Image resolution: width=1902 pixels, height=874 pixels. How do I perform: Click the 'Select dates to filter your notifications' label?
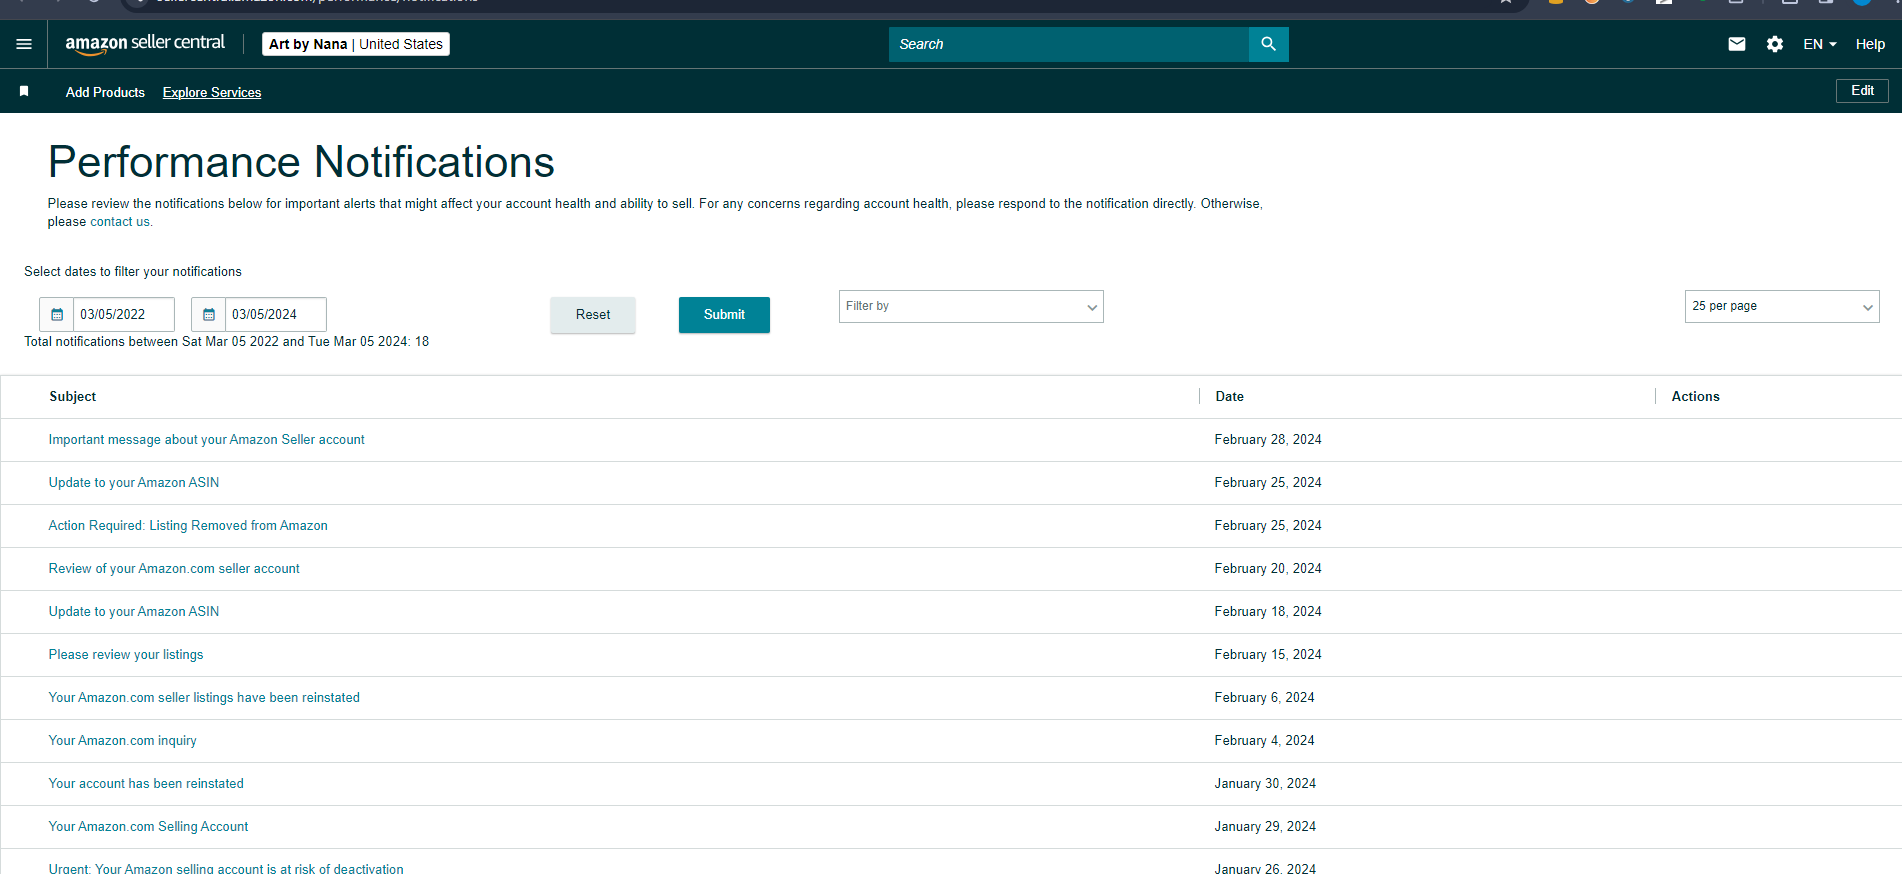coord(133,272)
